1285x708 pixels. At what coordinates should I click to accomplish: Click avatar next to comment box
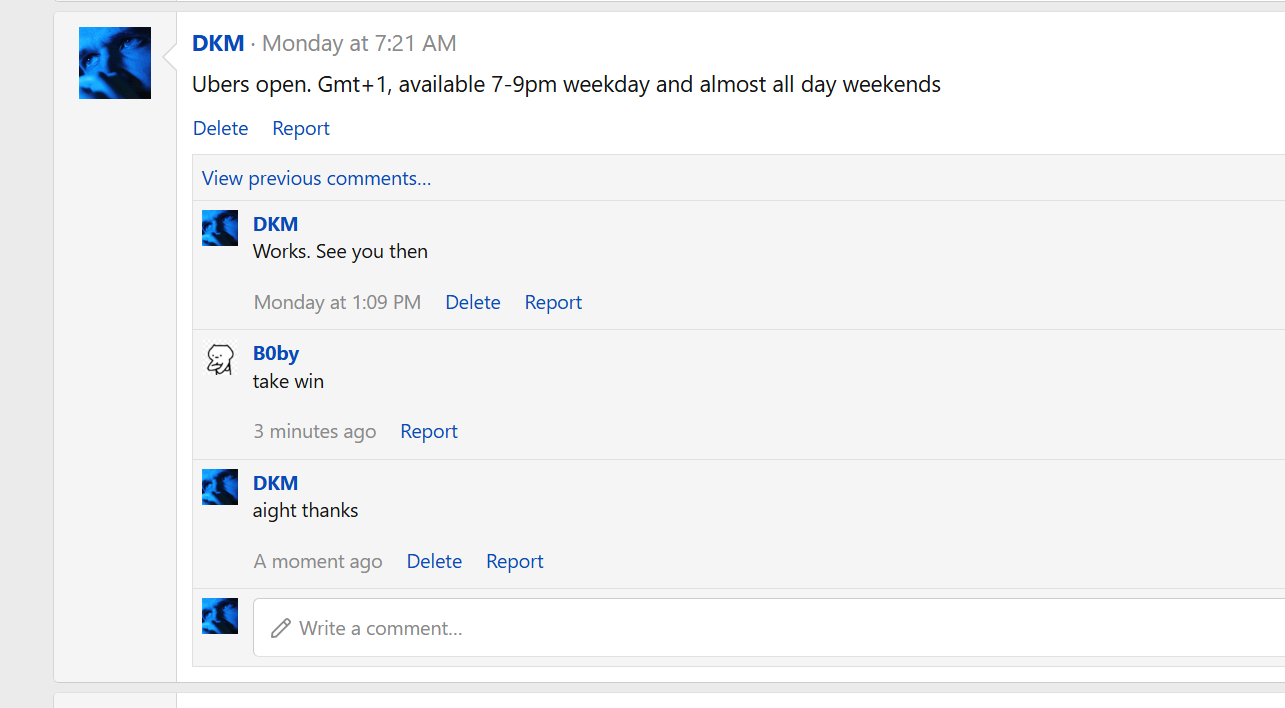[220, 616]
